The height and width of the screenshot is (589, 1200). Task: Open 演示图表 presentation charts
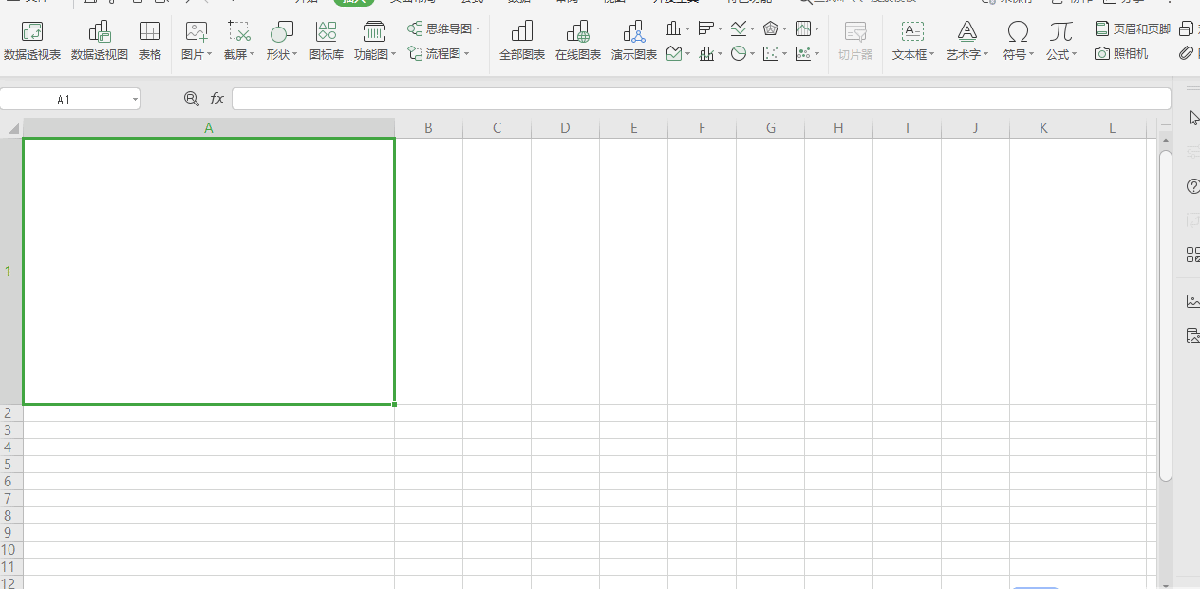click(x=634, y=42)
